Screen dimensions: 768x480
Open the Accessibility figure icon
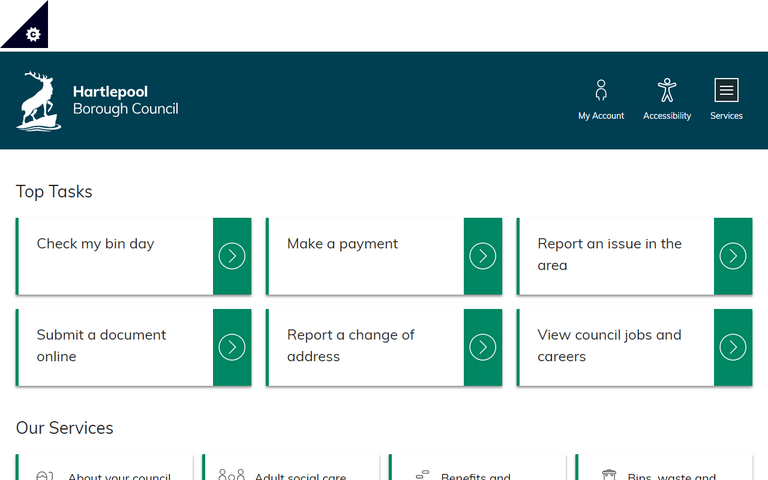(667, 91)
